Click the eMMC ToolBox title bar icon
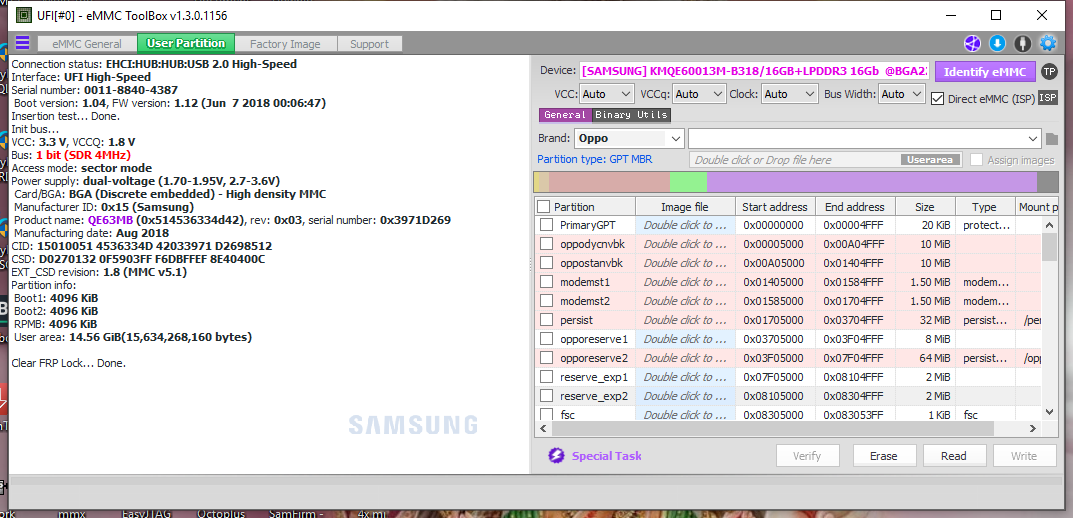The width and height of the screenshot is (1073, 518). [x=23, y=15]
